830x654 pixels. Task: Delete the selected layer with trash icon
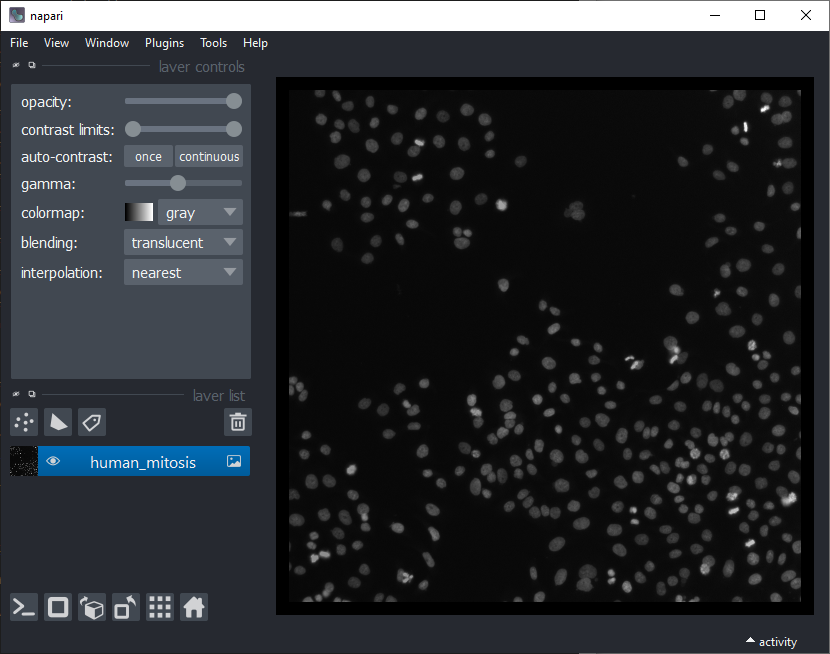coord(237,422)
